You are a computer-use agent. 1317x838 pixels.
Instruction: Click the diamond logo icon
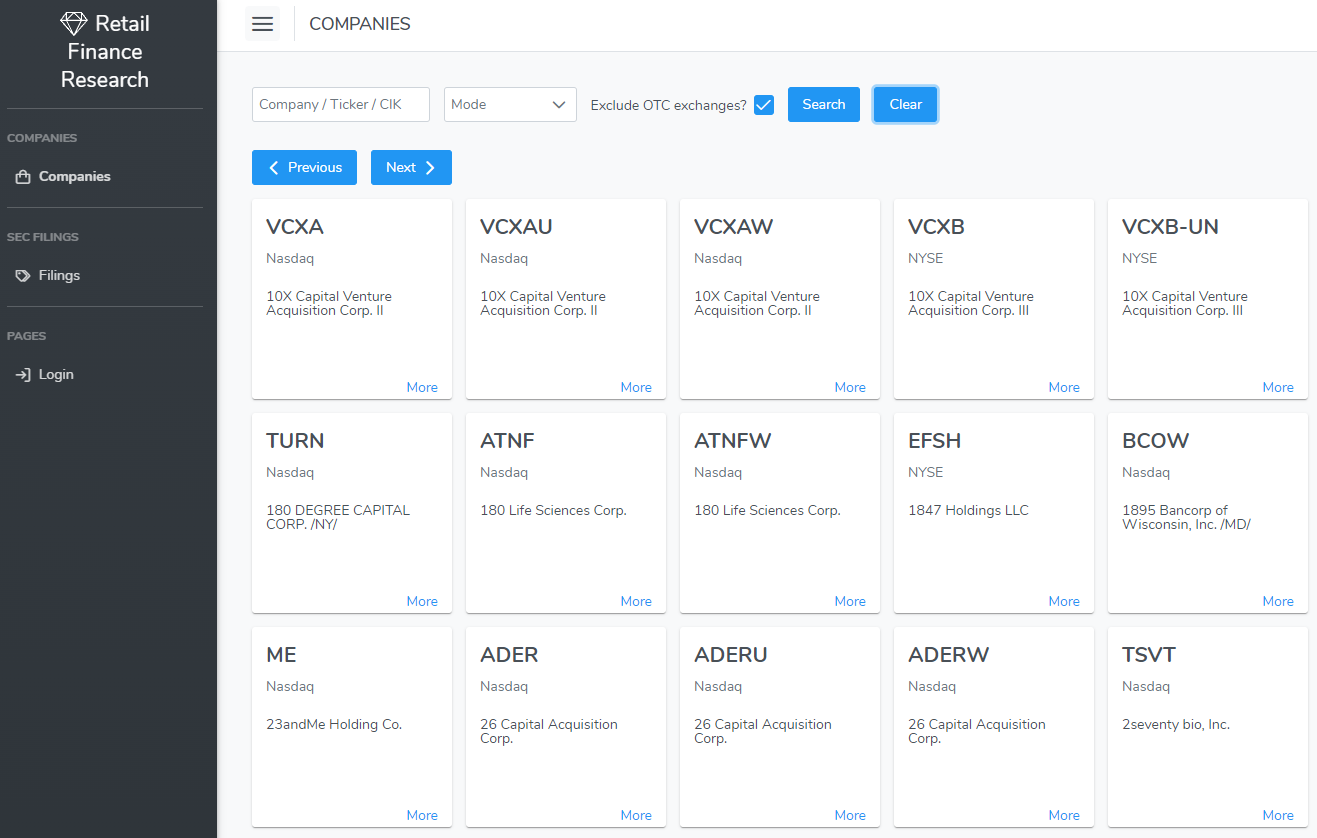pyautogui.click(x=74, y=24)
